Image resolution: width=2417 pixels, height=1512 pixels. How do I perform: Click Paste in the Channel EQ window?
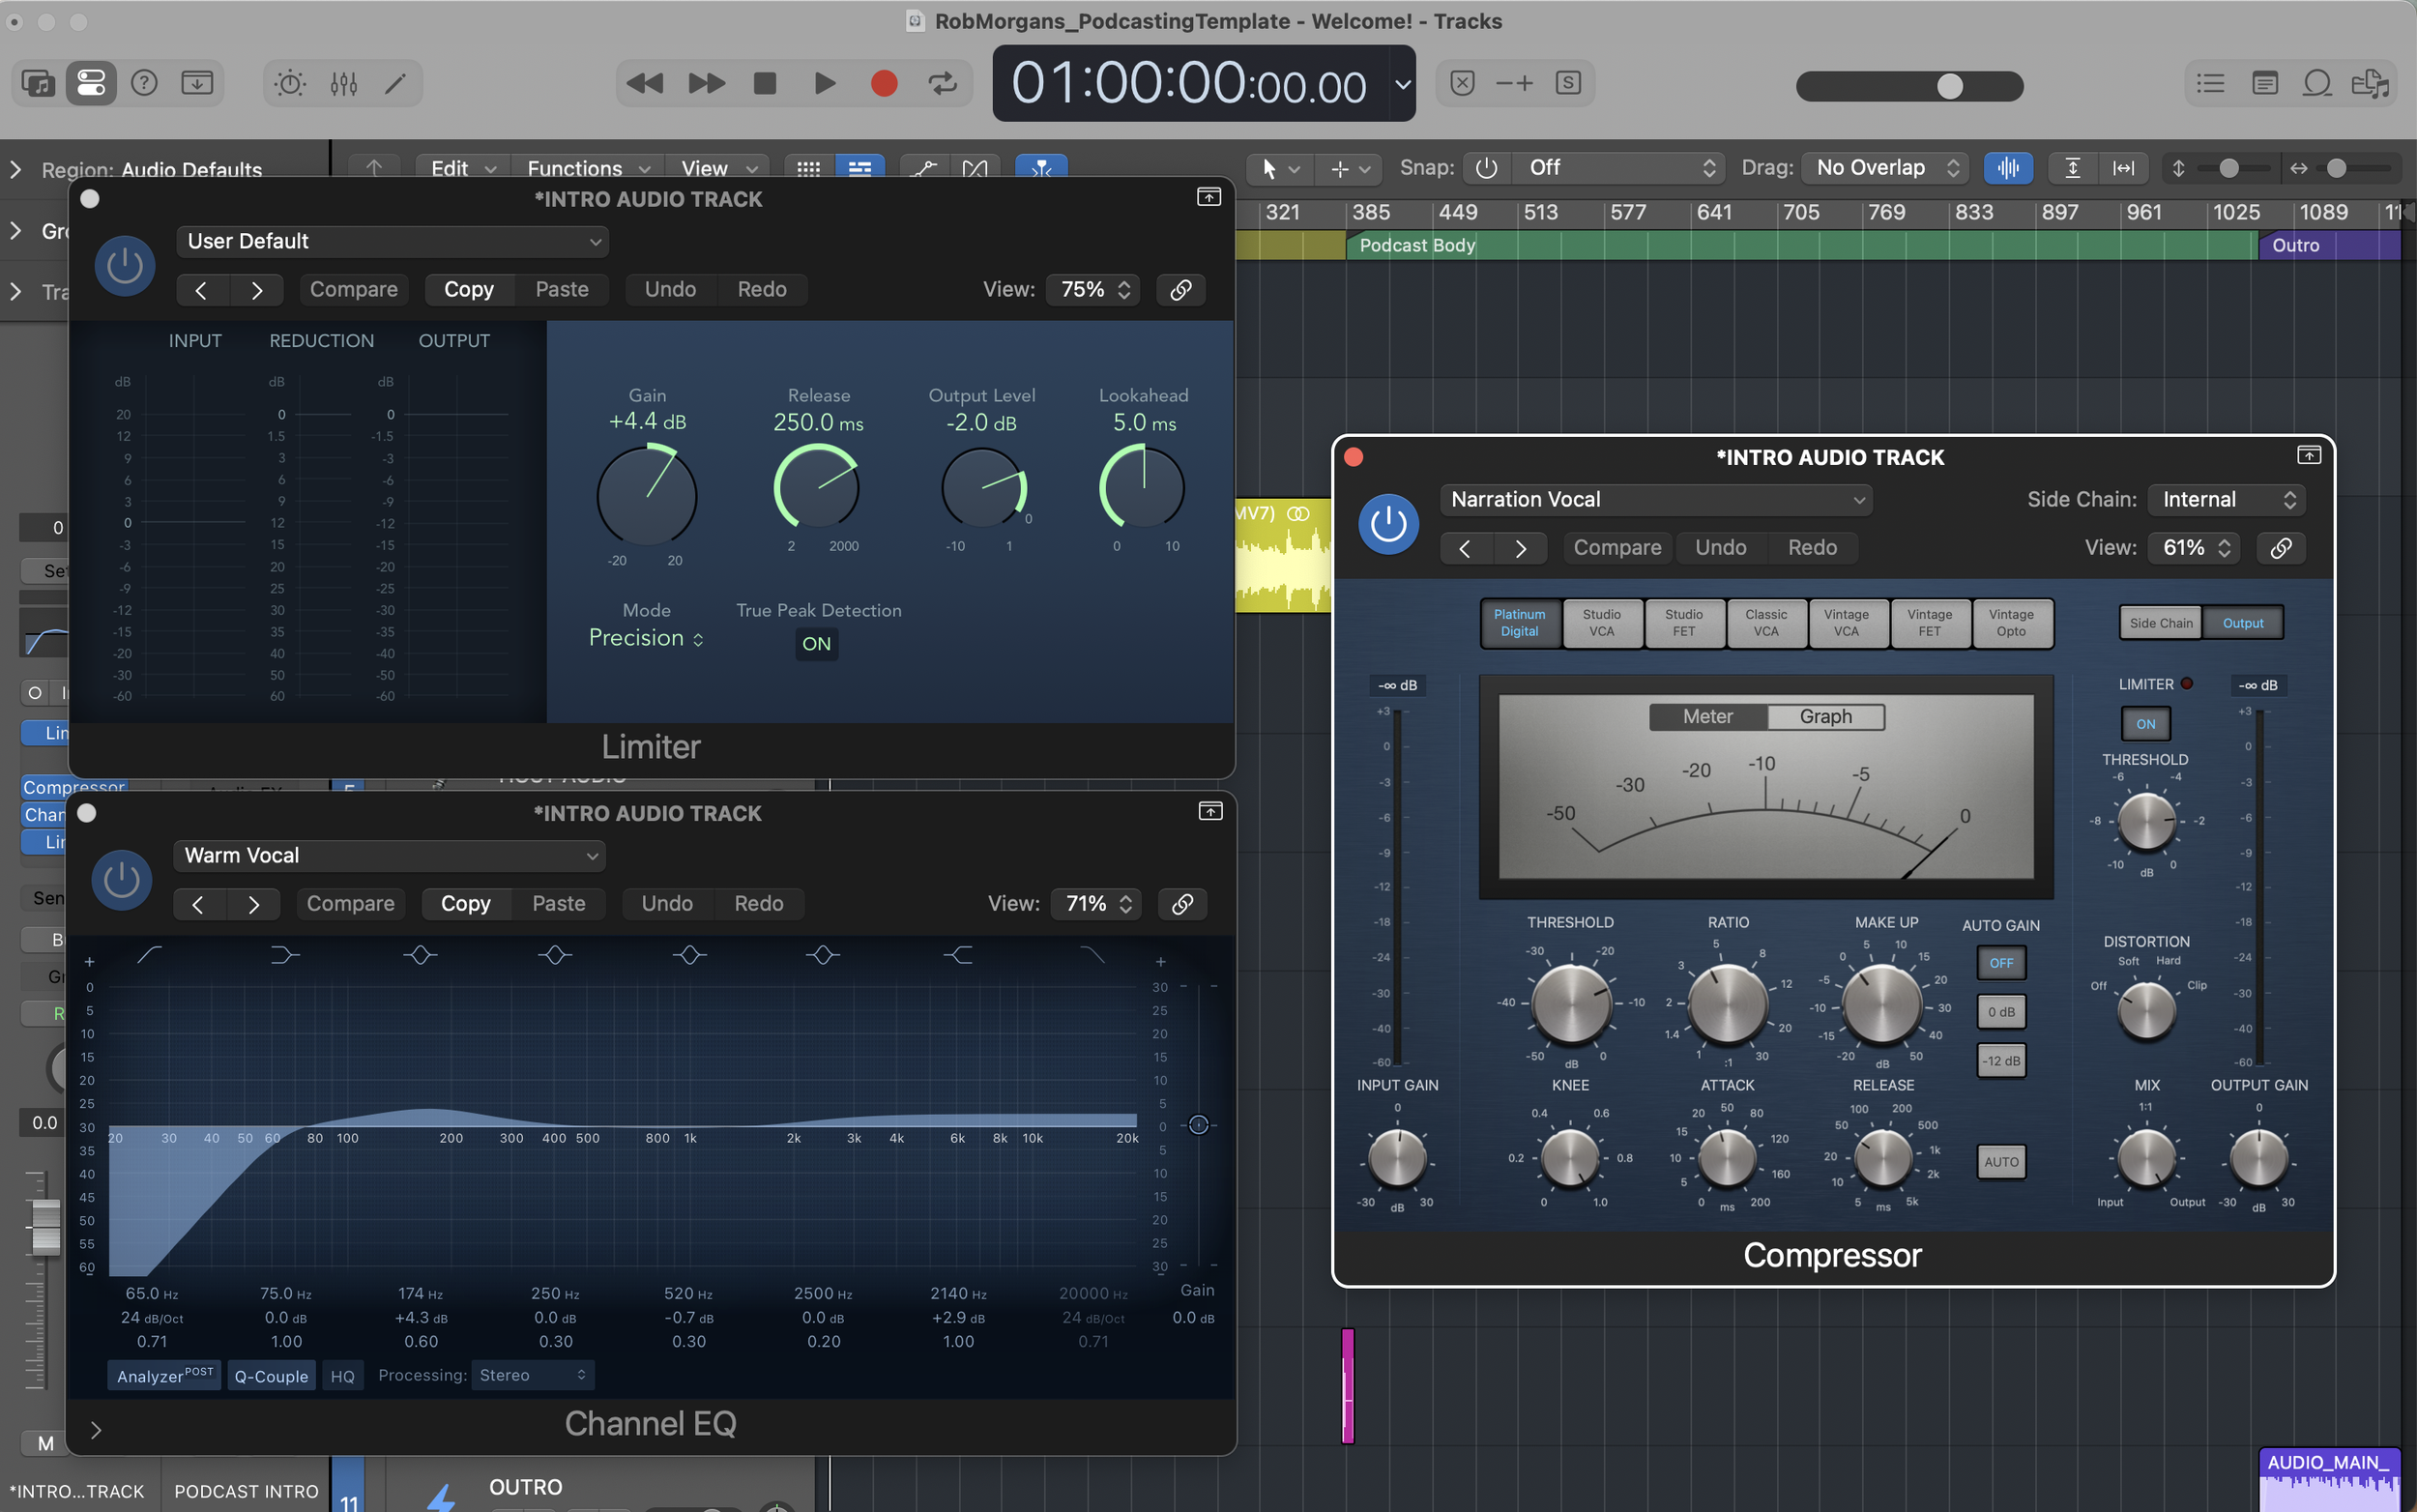pyautogui.click(x=559, y=904)
